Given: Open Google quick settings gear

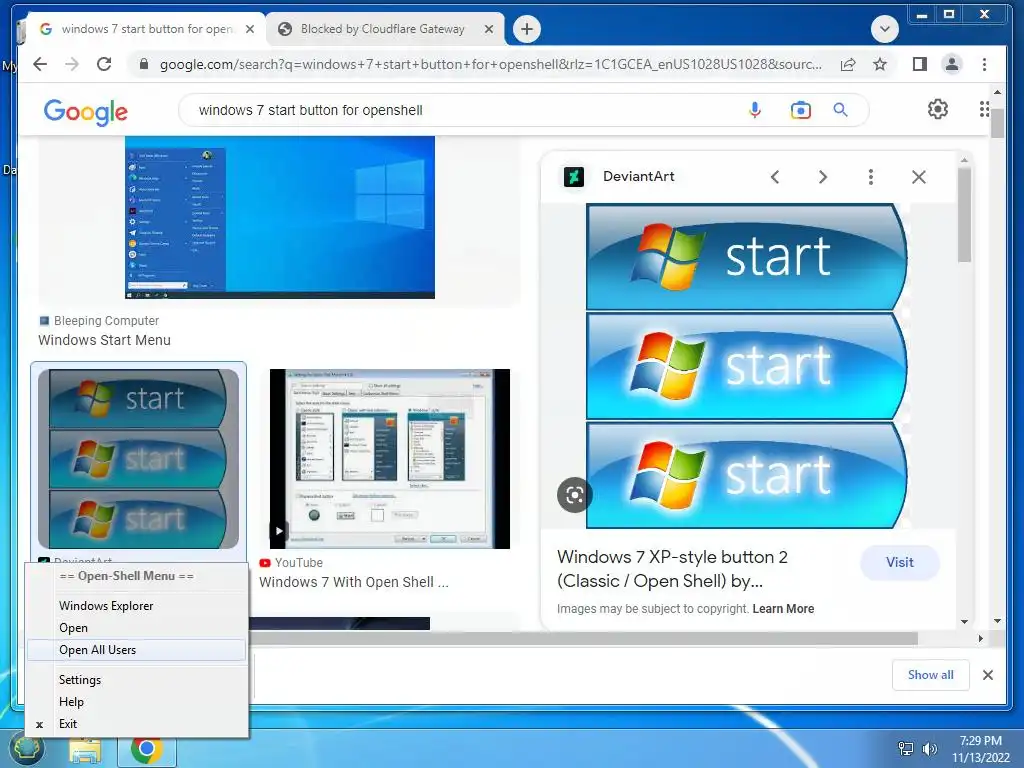Looking at the screenshot, I should pyautogui.click(x=938, y=109).
